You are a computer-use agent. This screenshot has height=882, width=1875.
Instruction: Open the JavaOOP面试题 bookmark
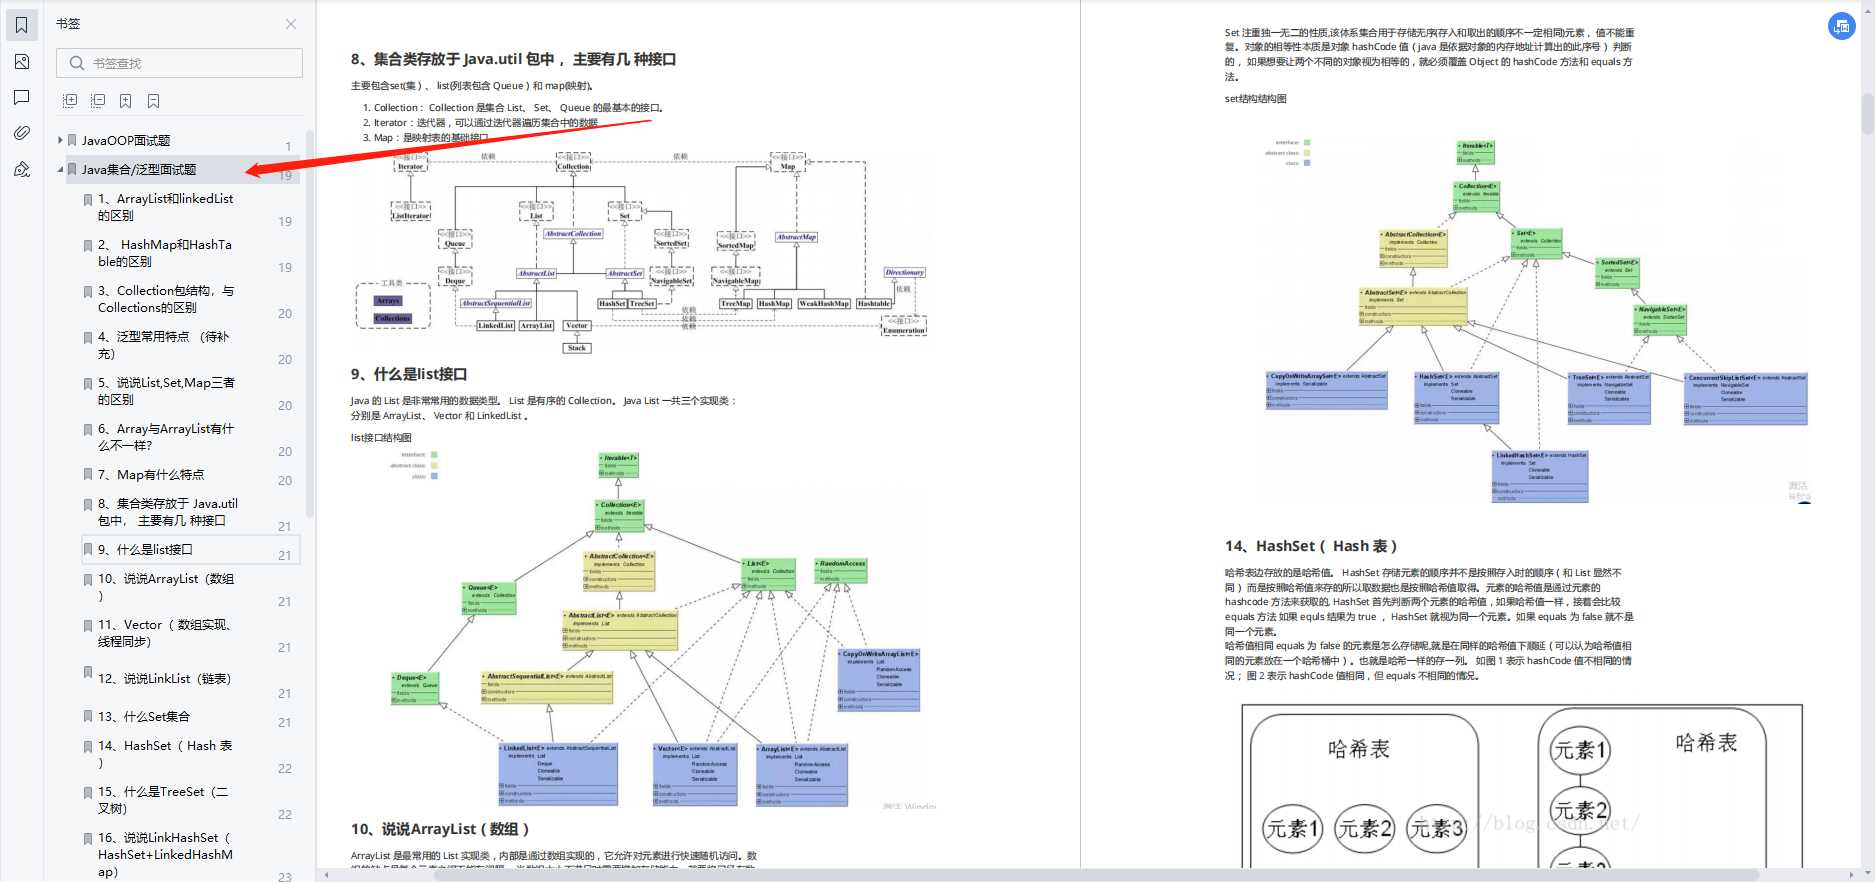(126, 141)
